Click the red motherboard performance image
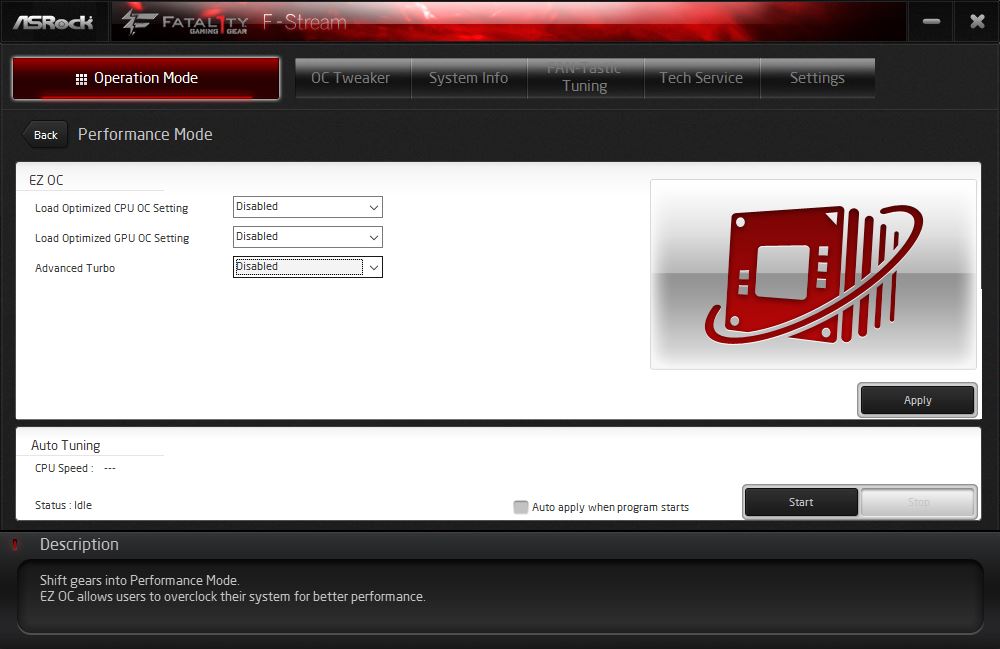 (x=813, y=274)
